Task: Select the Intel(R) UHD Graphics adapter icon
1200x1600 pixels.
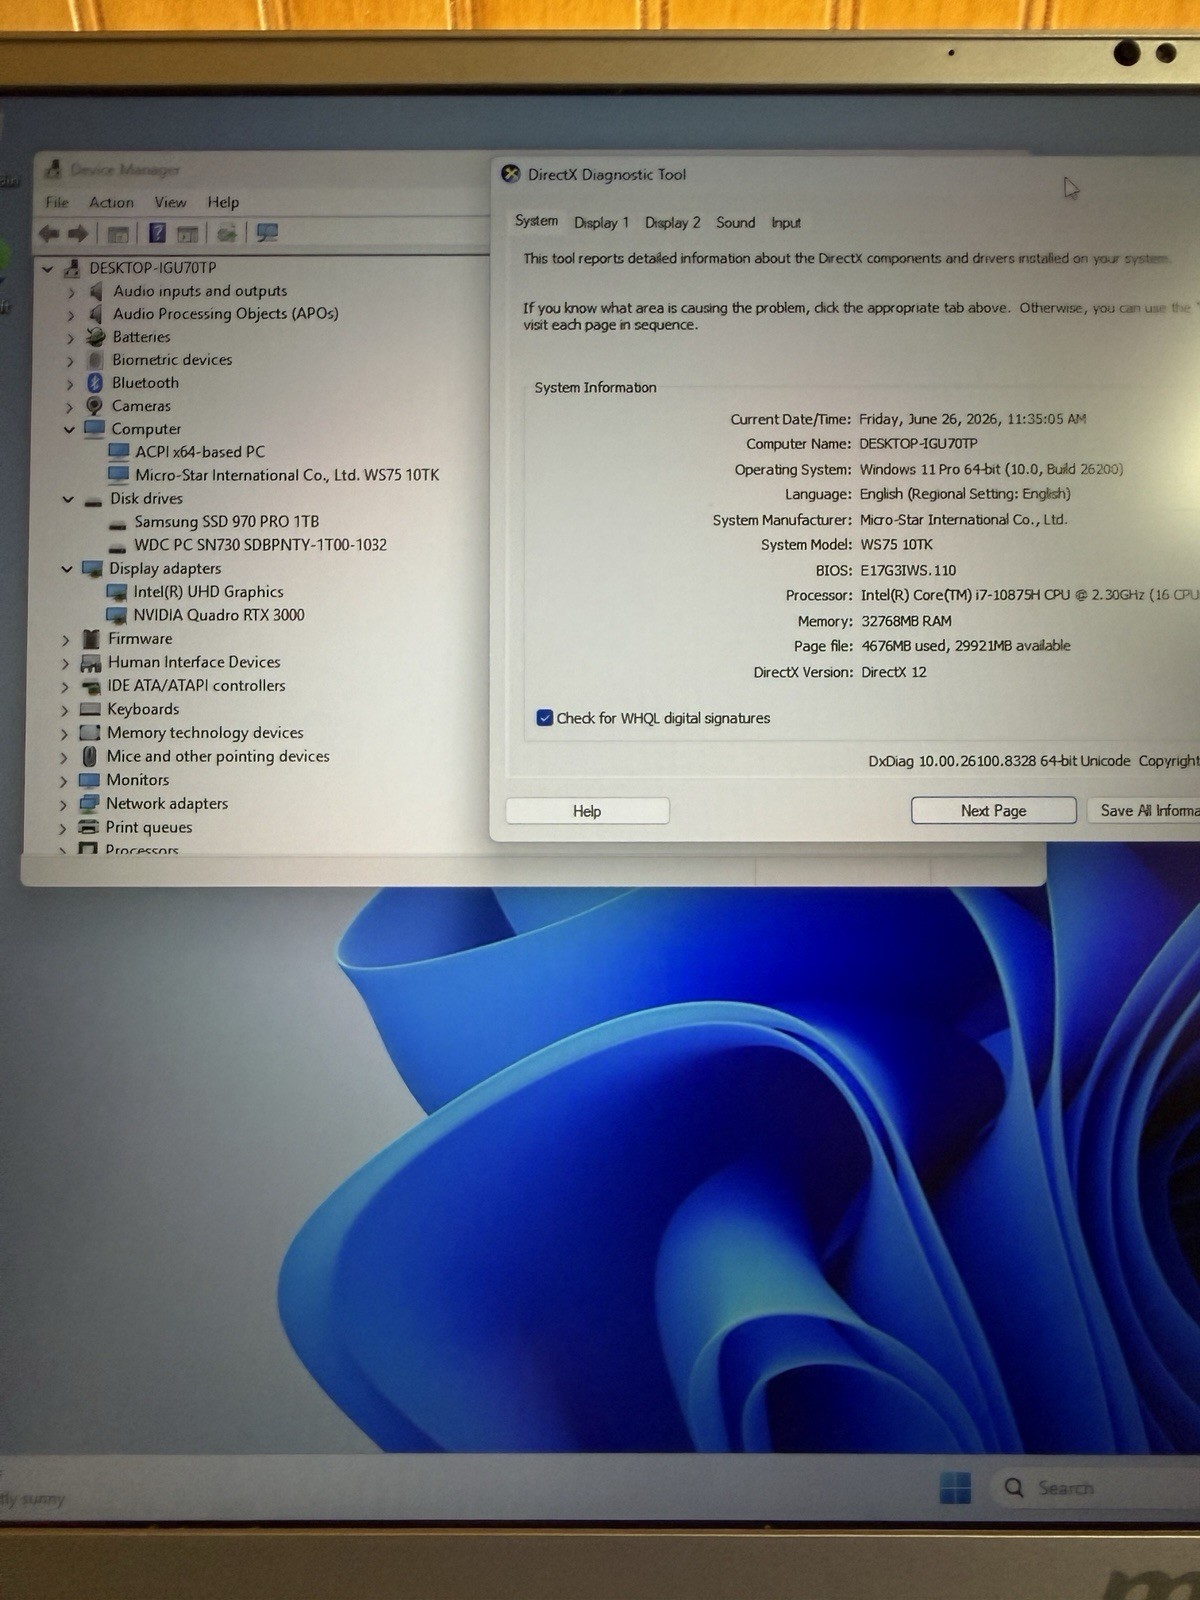Action: tap(117, 592)
